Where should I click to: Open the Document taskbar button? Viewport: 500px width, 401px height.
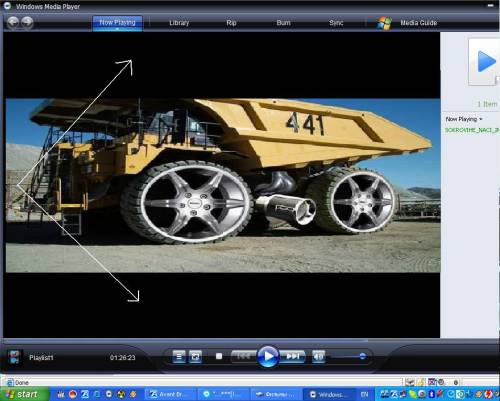click(x=276, y=394)
